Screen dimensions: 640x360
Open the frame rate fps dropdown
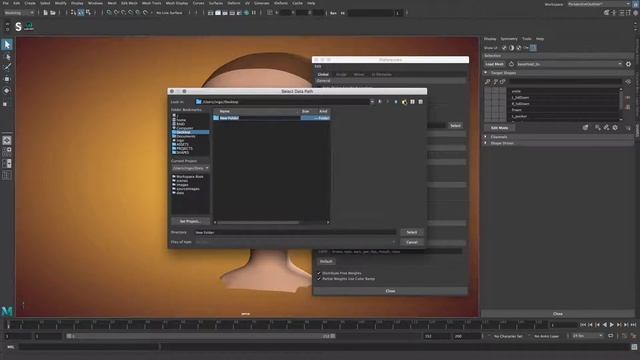[587, 336]
